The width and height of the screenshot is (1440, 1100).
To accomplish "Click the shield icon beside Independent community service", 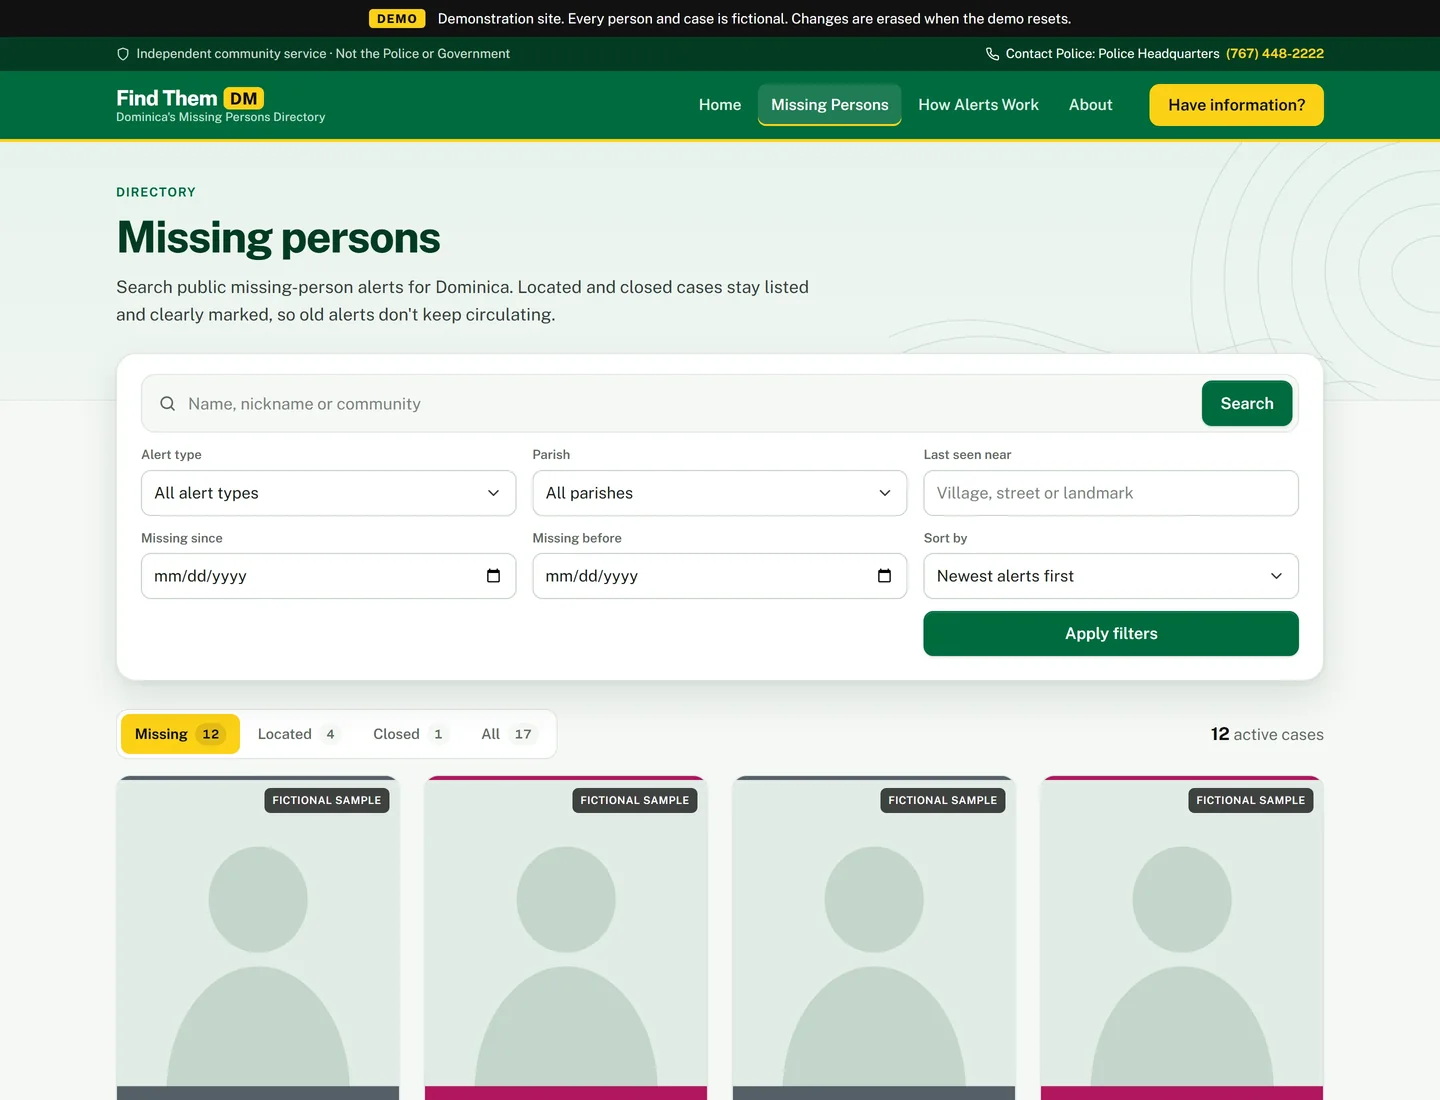I will coord(123,54).
